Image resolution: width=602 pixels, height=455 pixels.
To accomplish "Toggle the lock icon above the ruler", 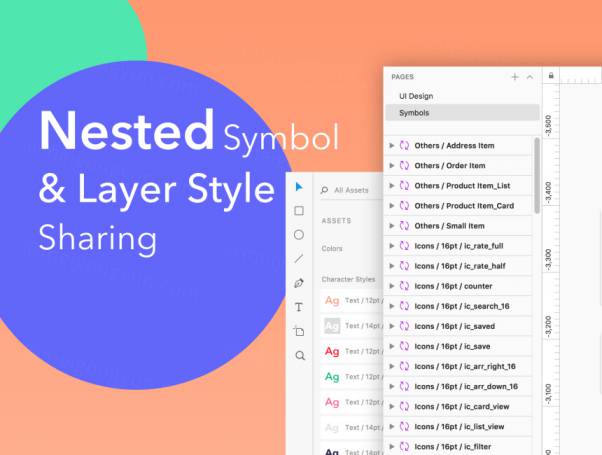I will click(551, 76).
